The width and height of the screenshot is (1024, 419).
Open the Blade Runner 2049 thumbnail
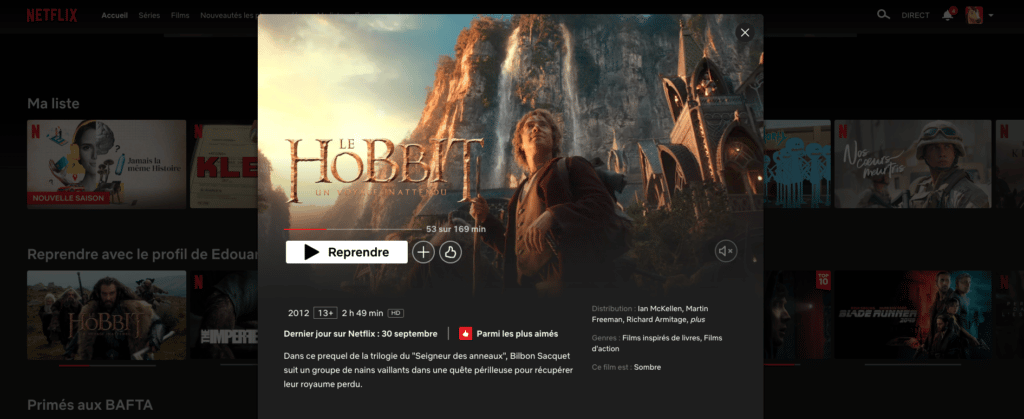click(913, 315)
